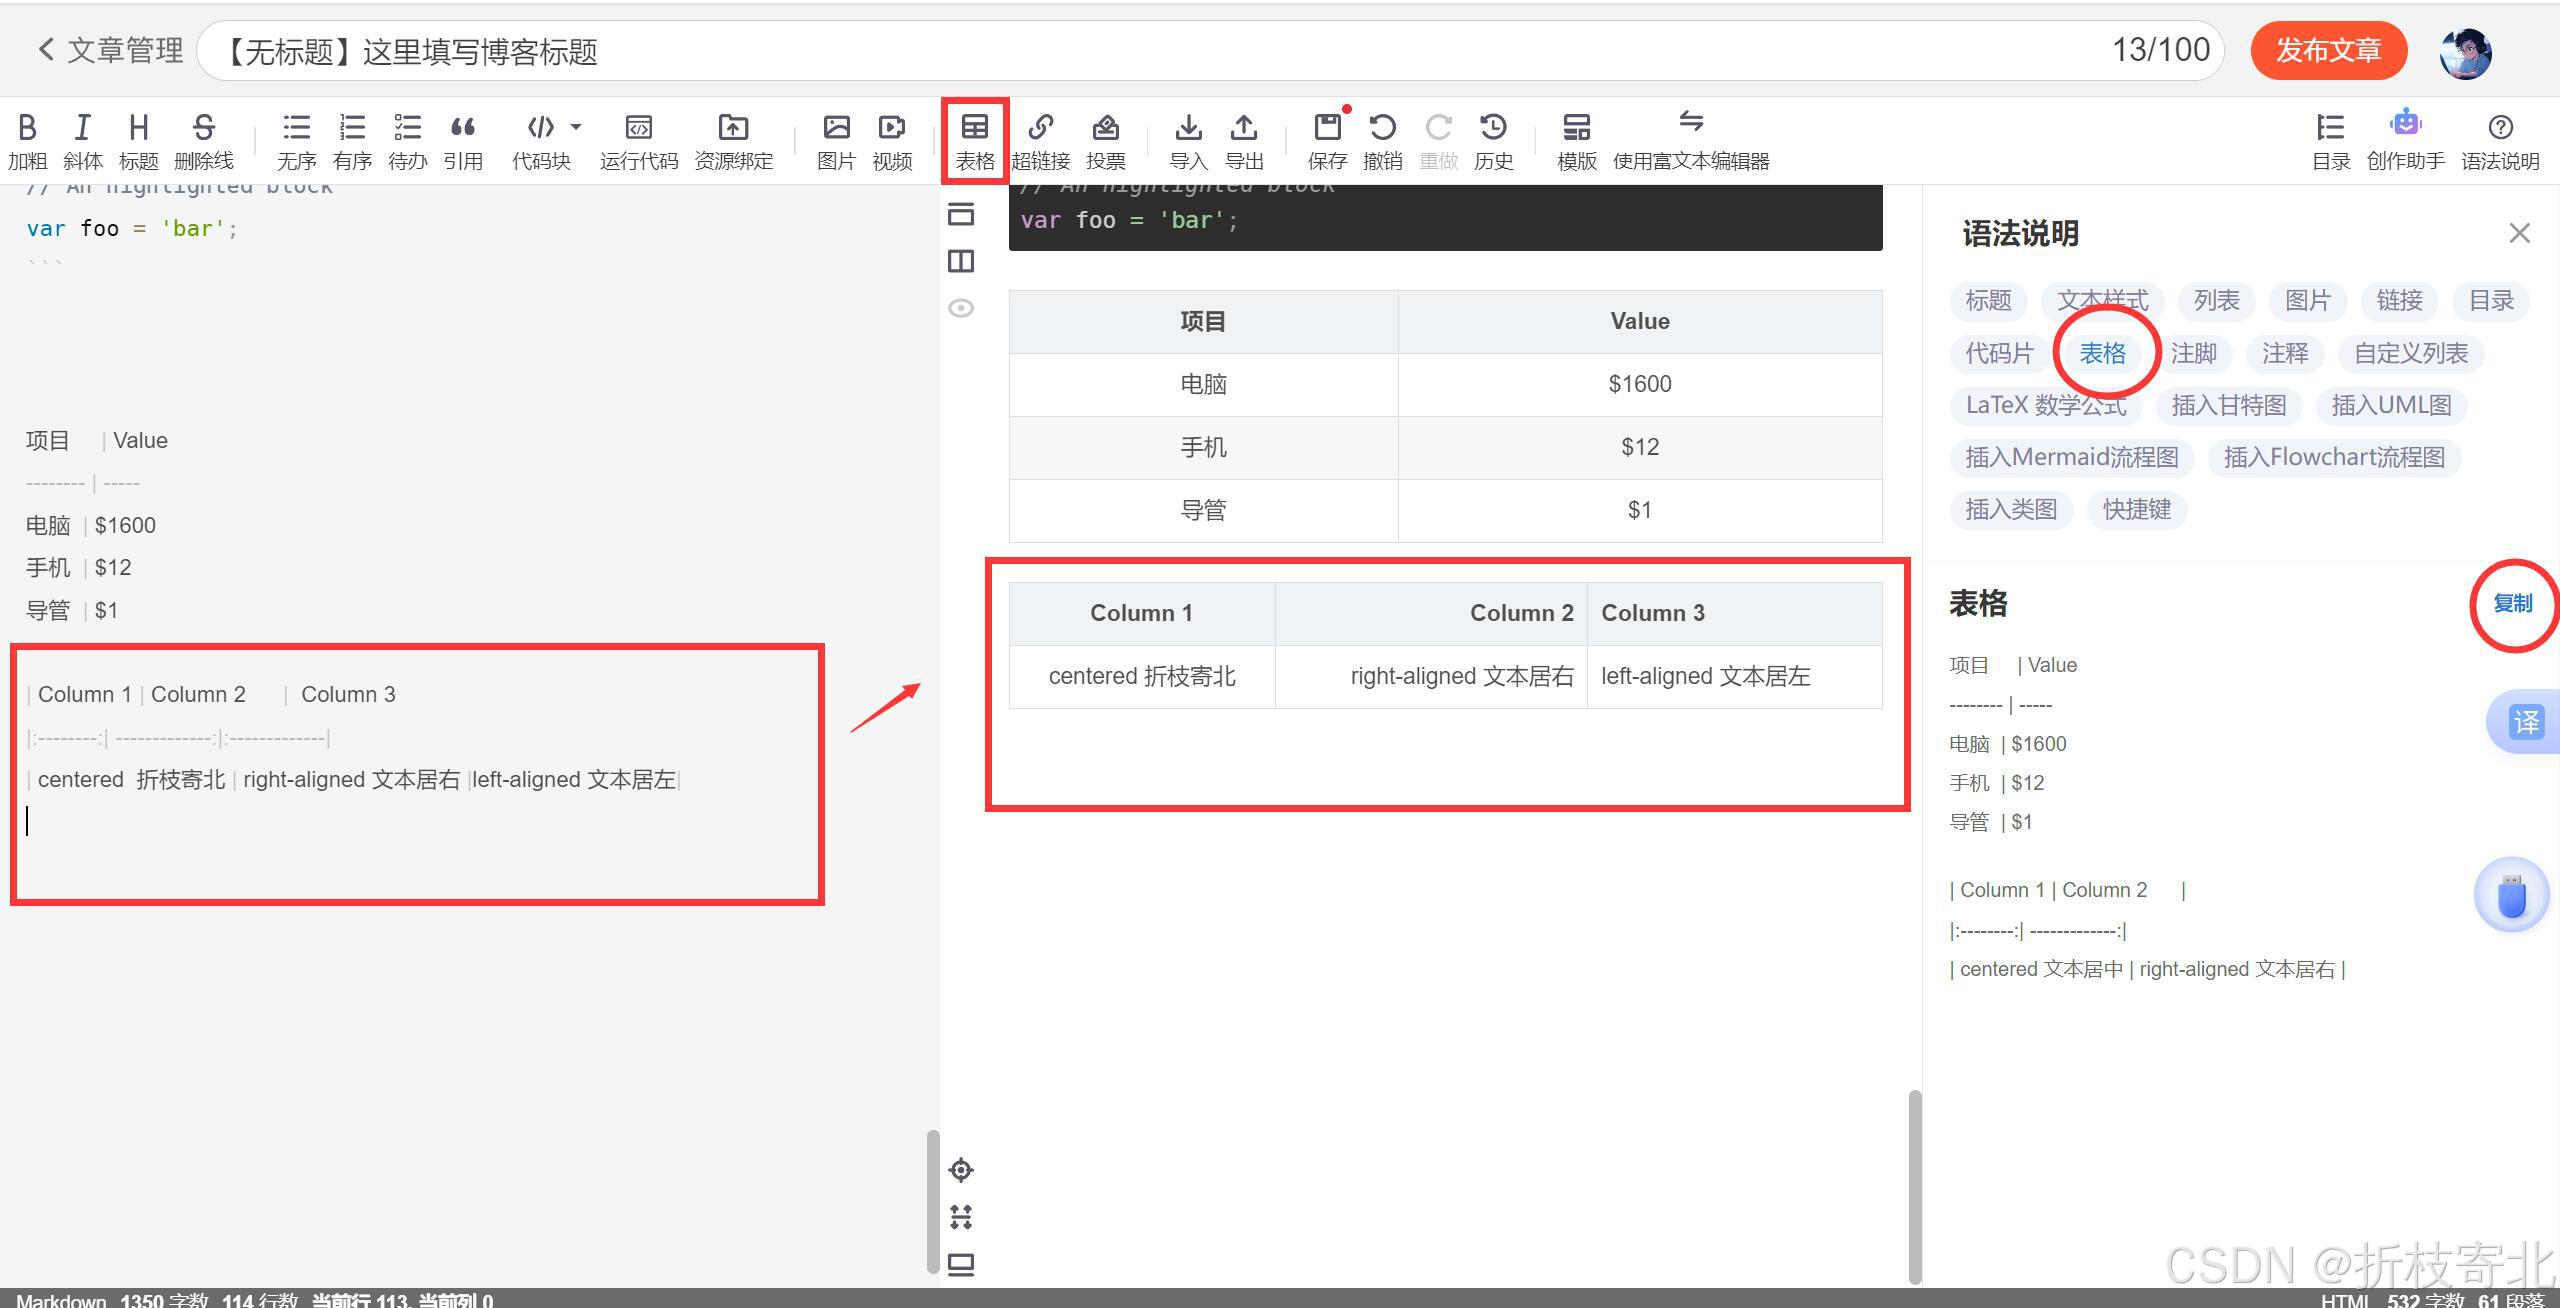Select the 自定义列表 syntax tag
Screen dimensions: 2560x1308
[2411, 353]
